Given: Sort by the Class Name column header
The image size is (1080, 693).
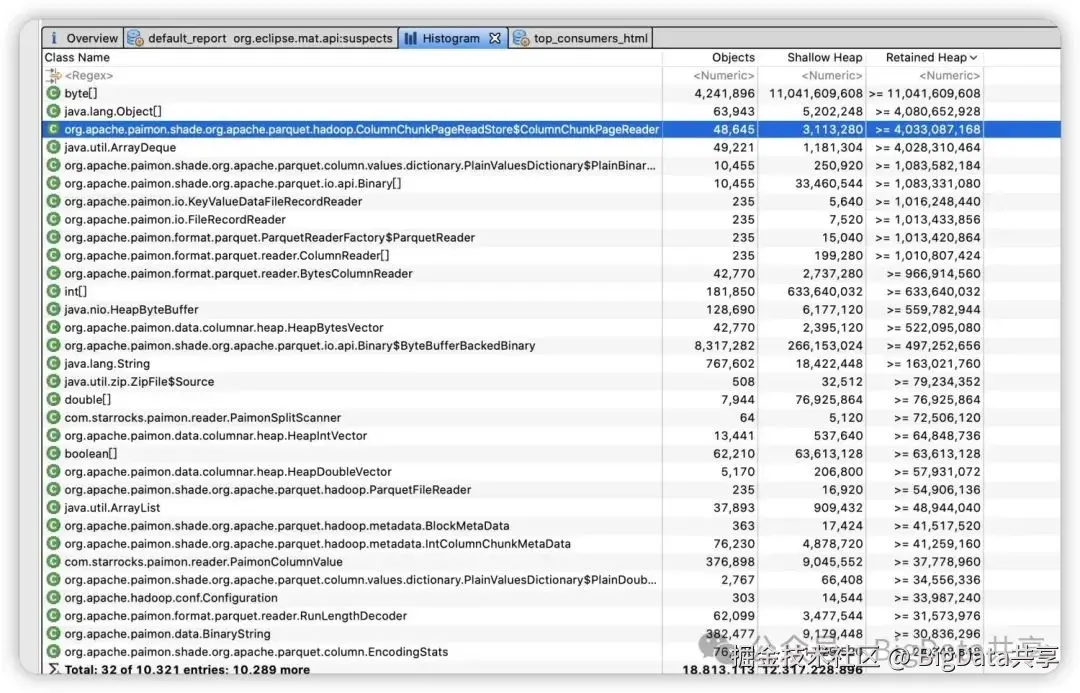Looking at the screenshot, I should [77, 57].
